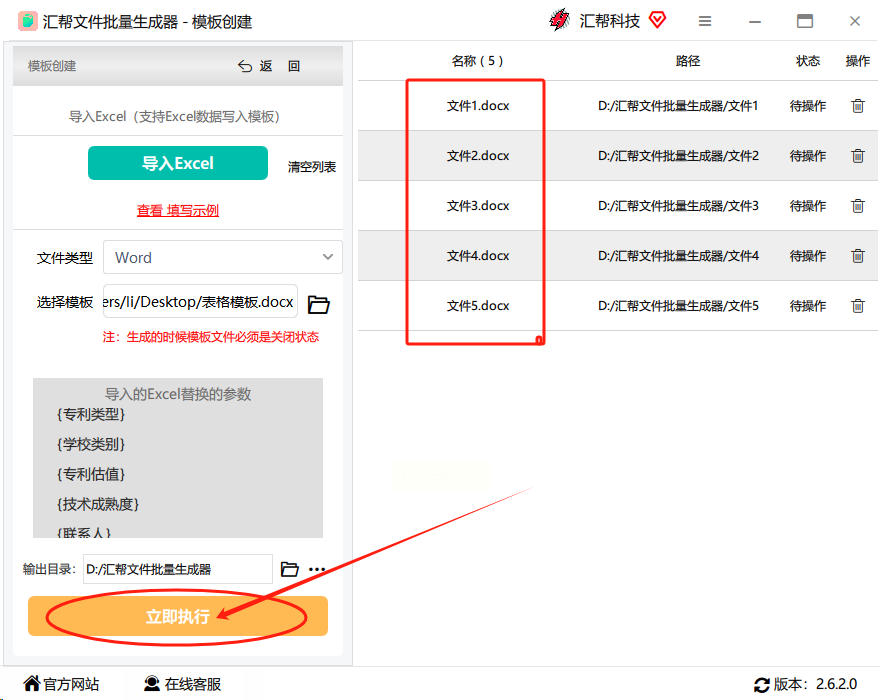Image resolution: width=880 pixels, height=700 pixels.
Task: Select the 文件5.docx name cell
Action: click(x=478, y=305)
